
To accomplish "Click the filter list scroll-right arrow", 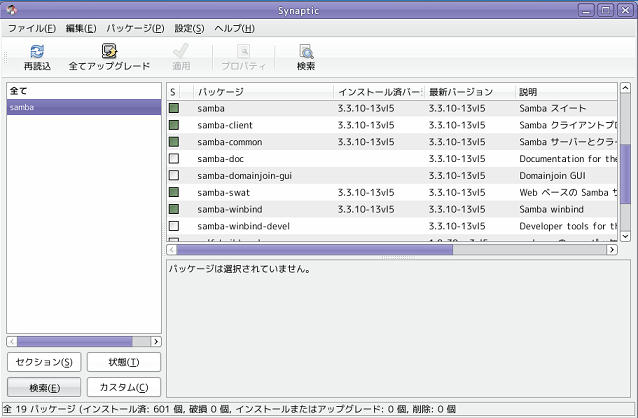I will [x=156, y=341].
